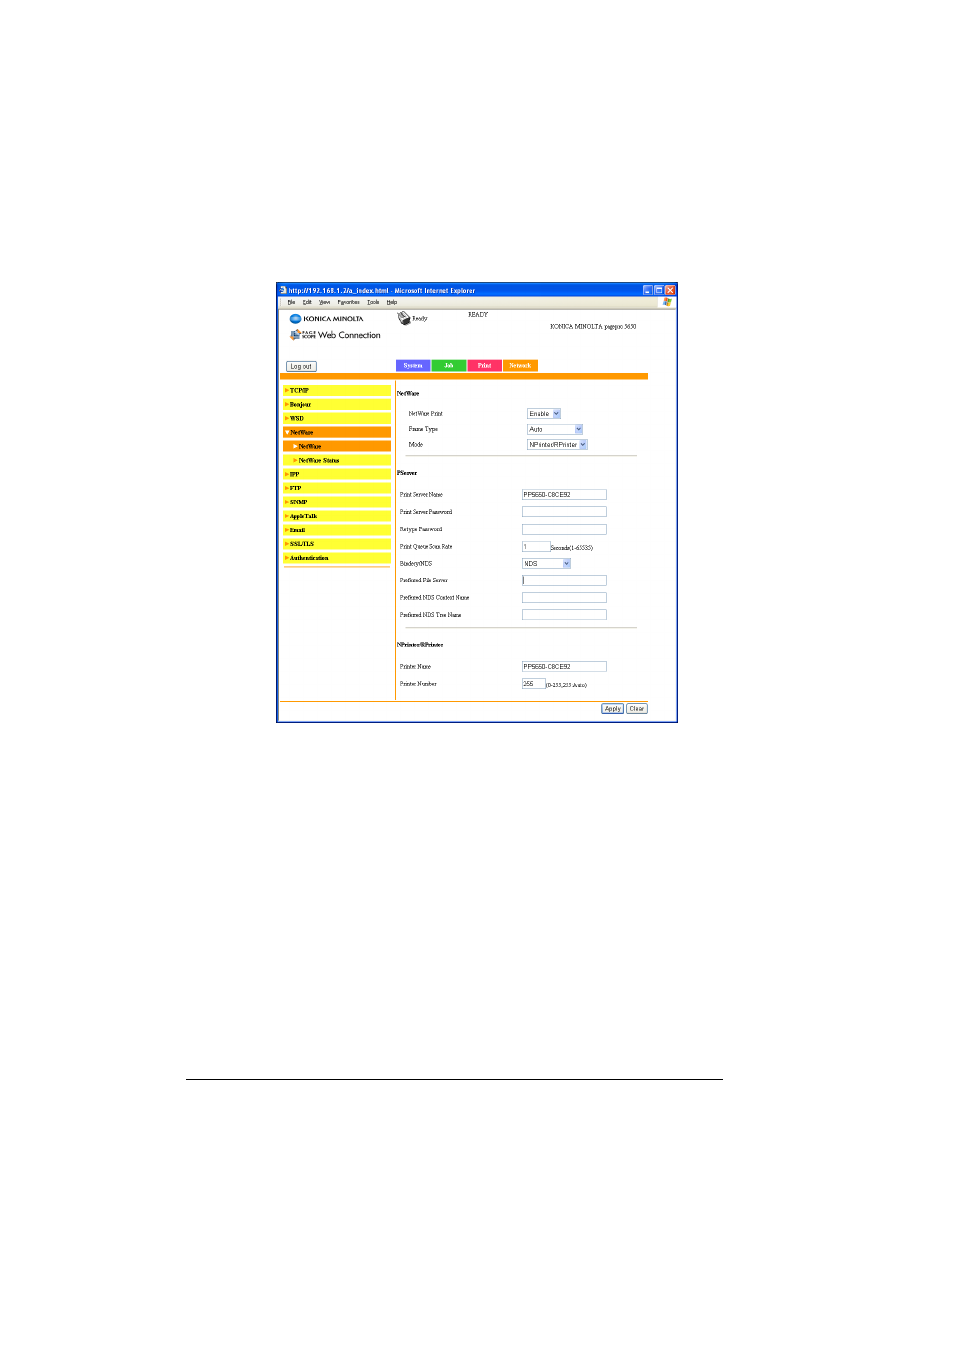Switch to the System tab
This screenshot has height=1350, width=954.
tap(413, 366)
